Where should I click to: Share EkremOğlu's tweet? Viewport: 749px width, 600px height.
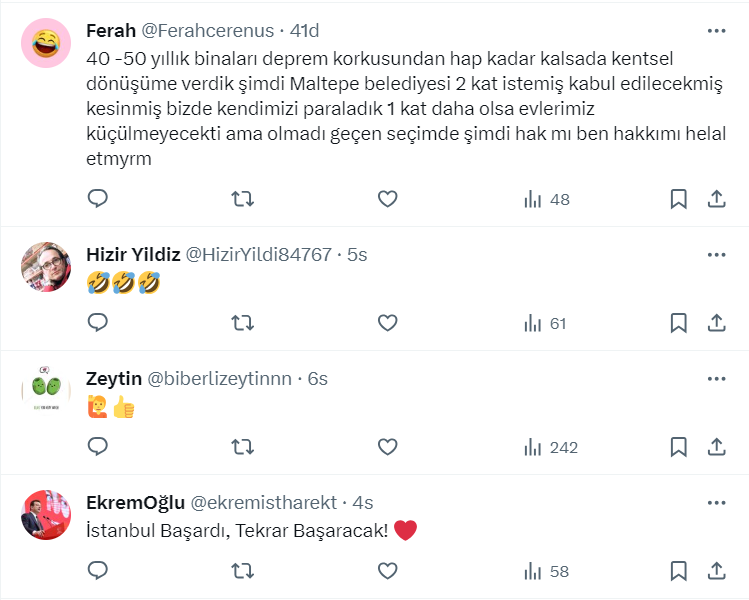coord(716,571)
